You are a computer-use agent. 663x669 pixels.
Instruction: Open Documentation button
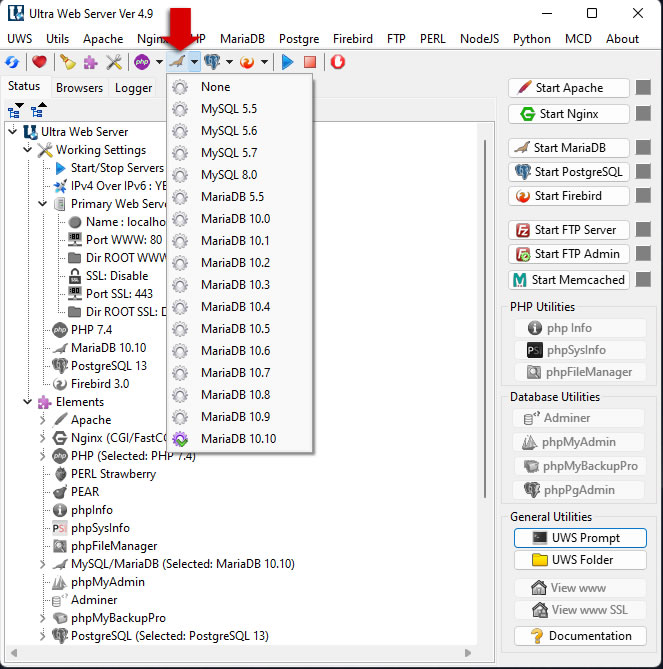click(x=580, y=636)
